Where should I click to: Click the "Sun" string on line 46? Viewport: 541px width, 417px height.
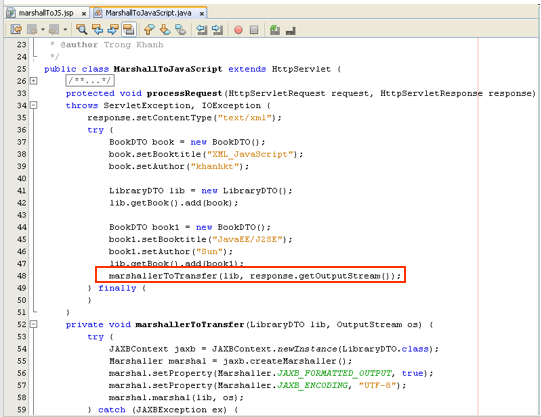click(x=209, y=251)
